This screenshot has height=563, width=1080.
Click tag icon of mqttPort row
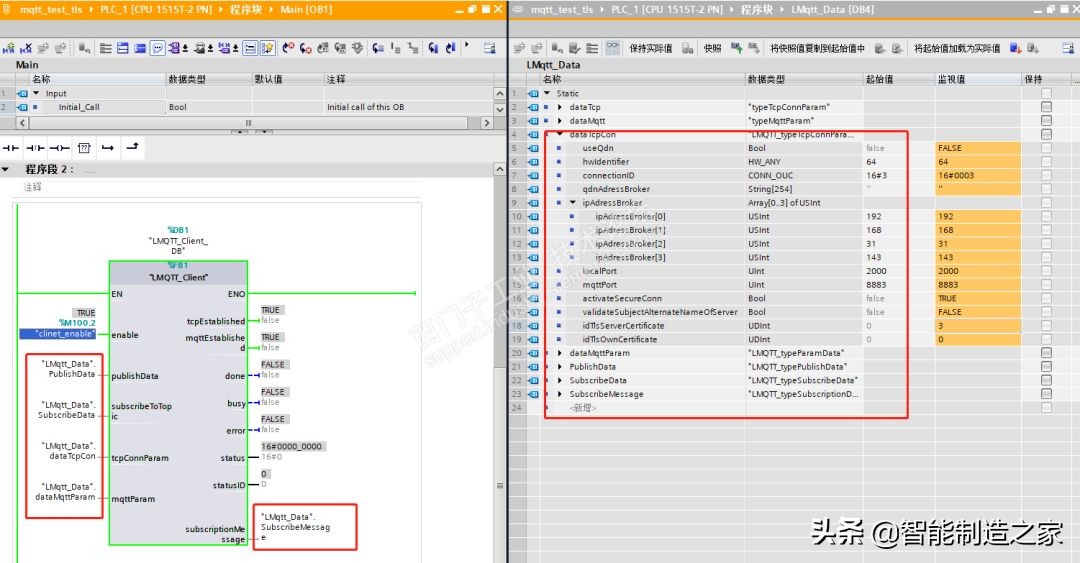533,285
